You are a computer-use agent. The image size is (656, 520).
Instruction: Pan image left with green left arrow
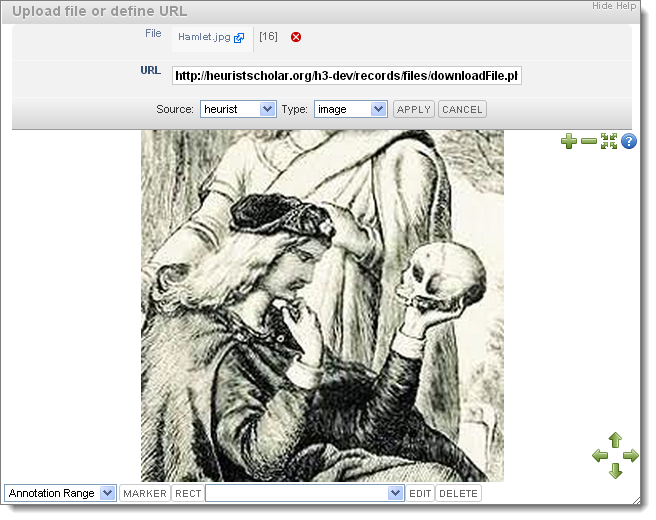(x=600, y=455)
